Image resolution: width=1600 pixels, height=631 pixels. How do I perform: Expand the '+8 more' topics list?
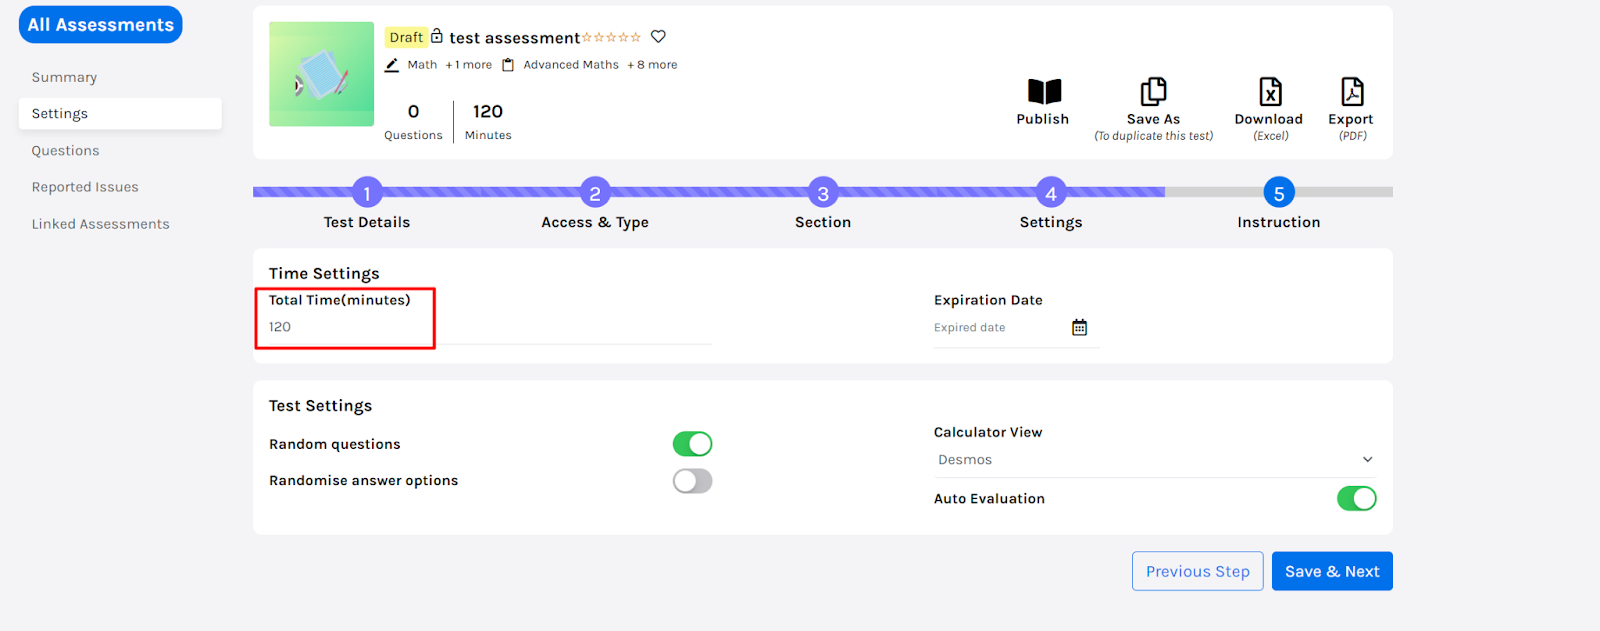tap(652, 65)
